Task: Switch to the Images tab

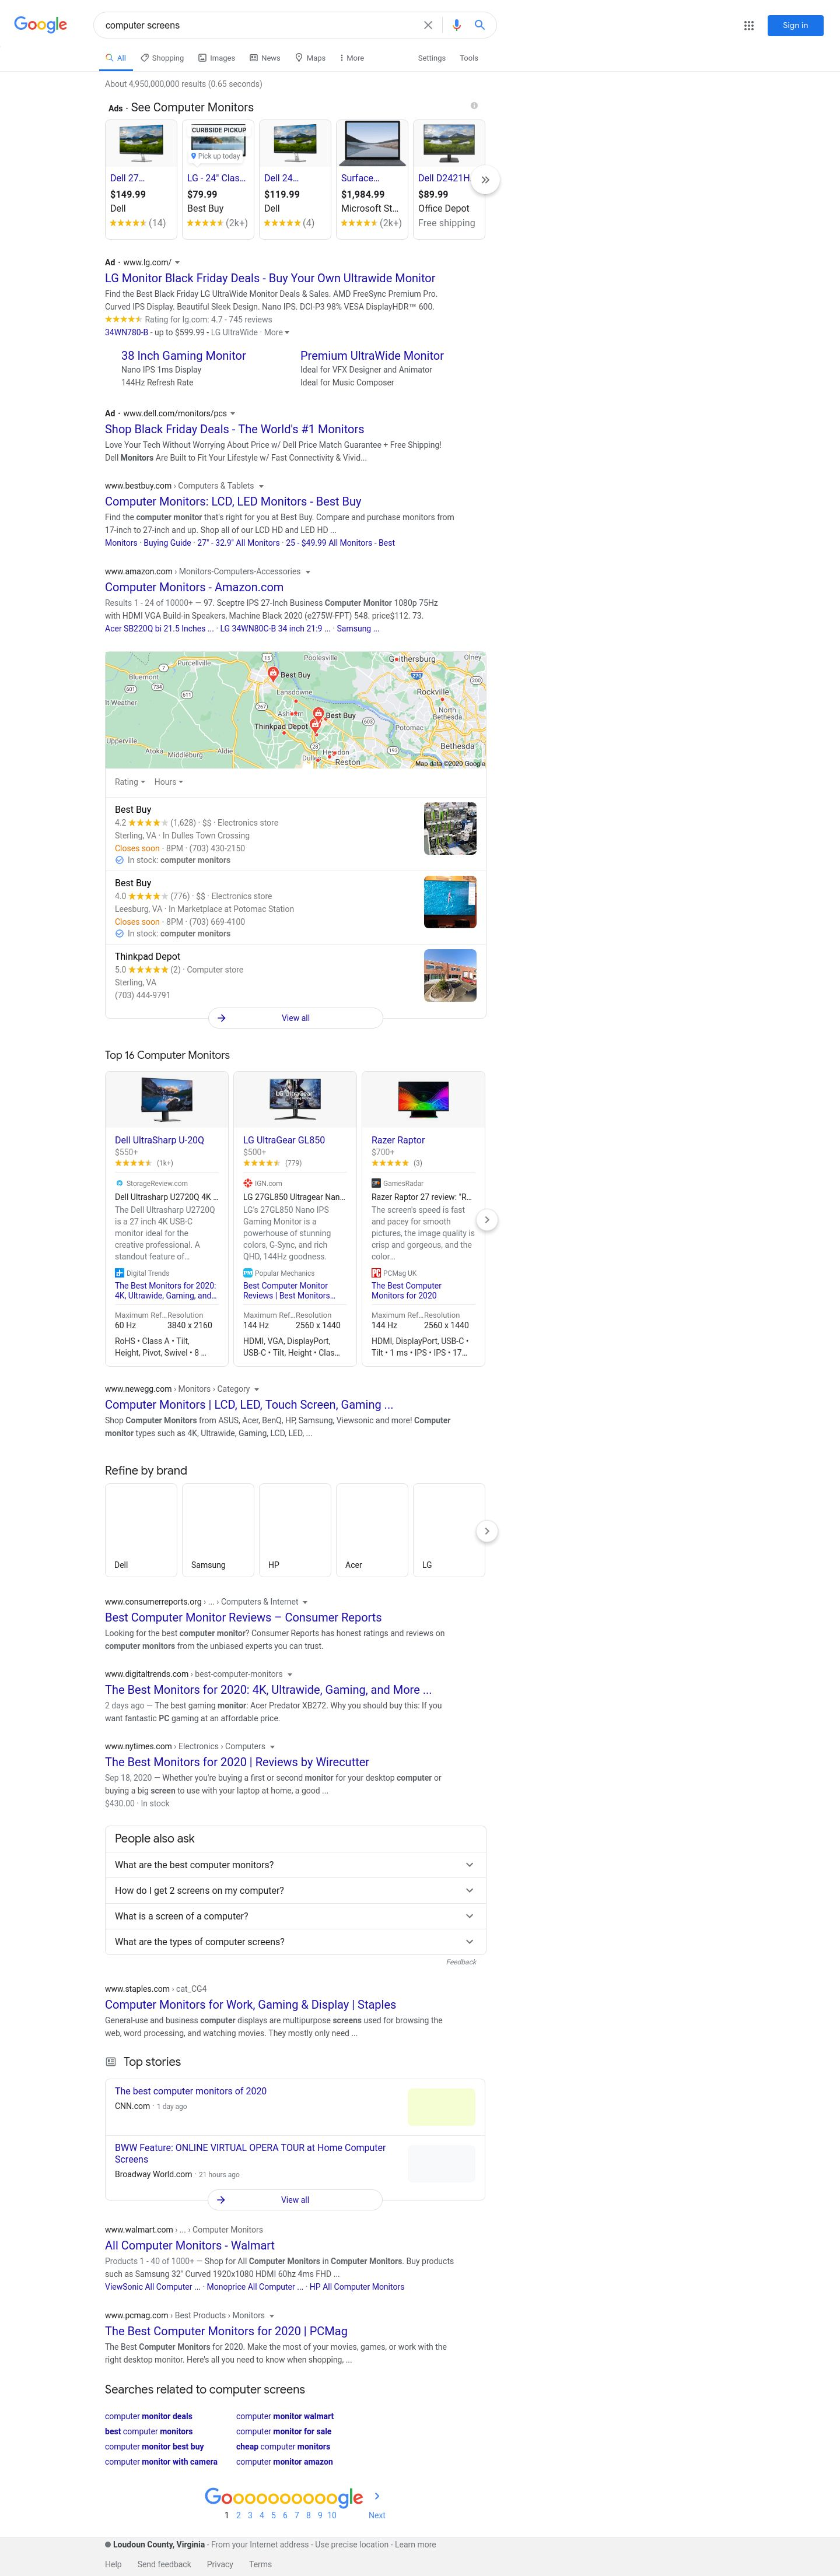Action: (217, 58)
